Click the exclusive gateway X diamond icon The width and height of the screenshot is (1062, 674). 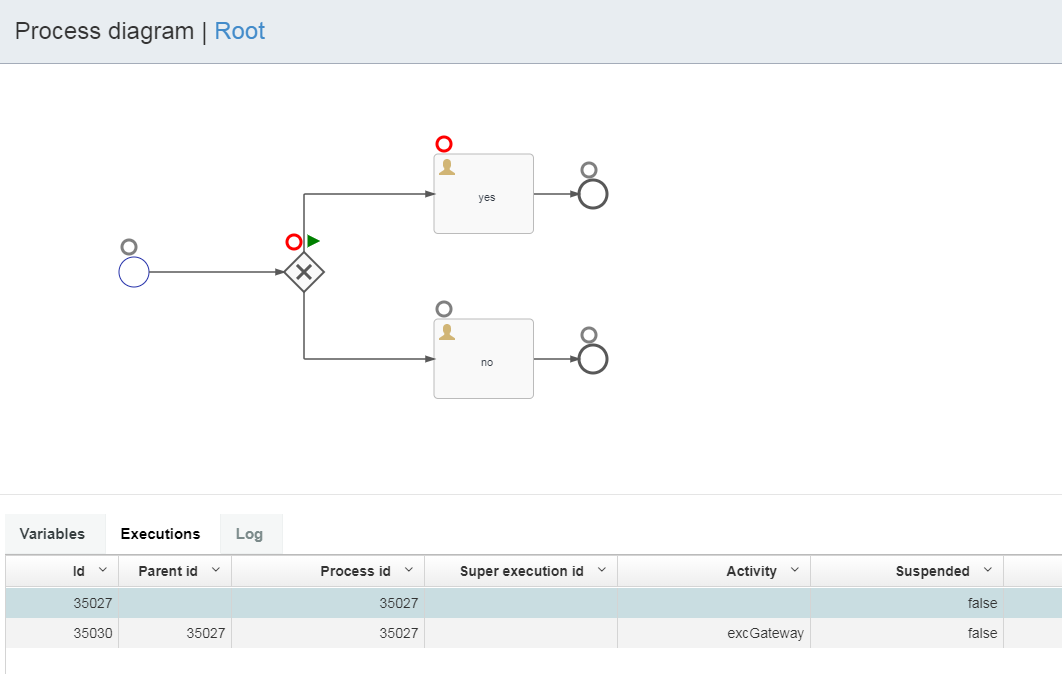point(304,272)
